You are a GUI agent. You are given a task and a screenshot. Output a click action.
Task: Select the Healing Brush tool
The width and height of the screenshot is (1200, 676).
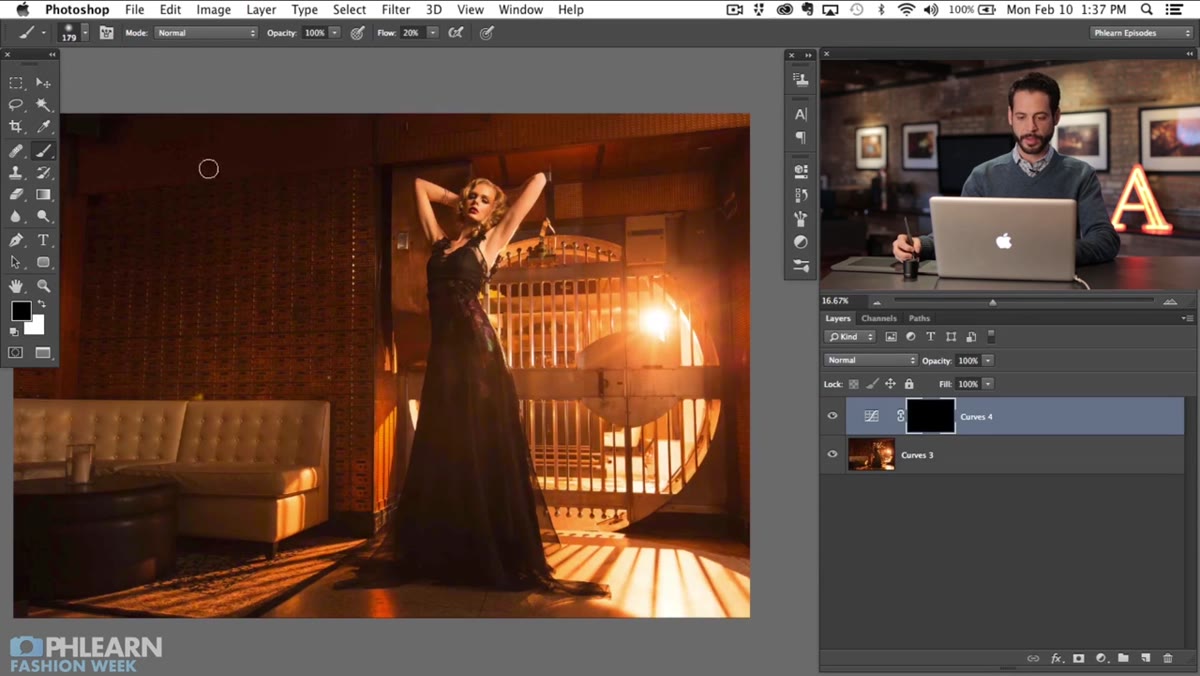(x=16, y=151)
